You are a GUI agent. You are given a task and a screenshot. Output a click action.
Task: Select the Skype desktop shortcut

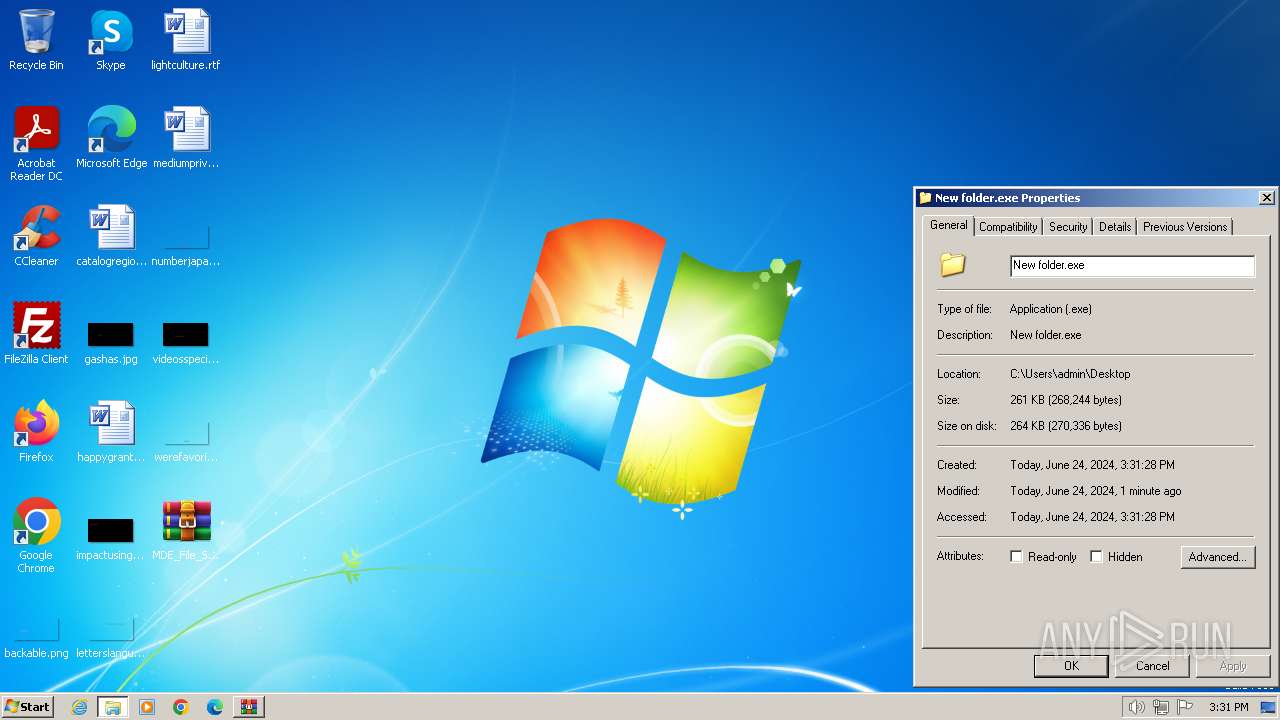coord(111,40)
